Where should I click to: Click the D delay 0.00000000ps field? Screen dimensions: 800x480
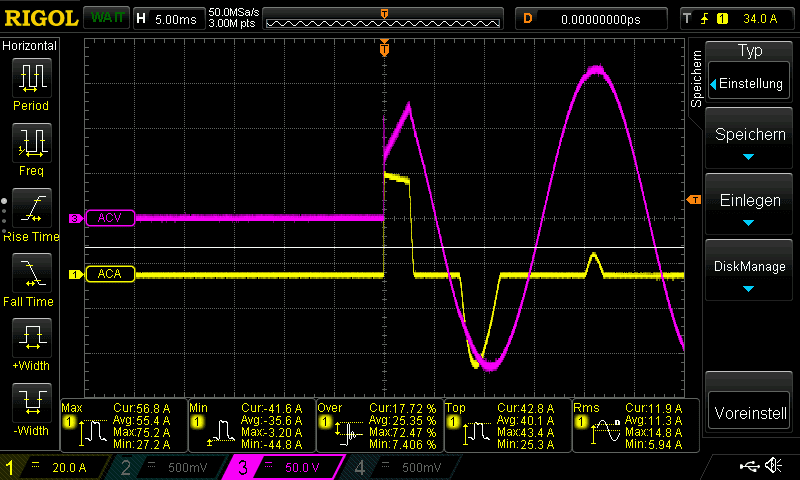pos(591,19)
